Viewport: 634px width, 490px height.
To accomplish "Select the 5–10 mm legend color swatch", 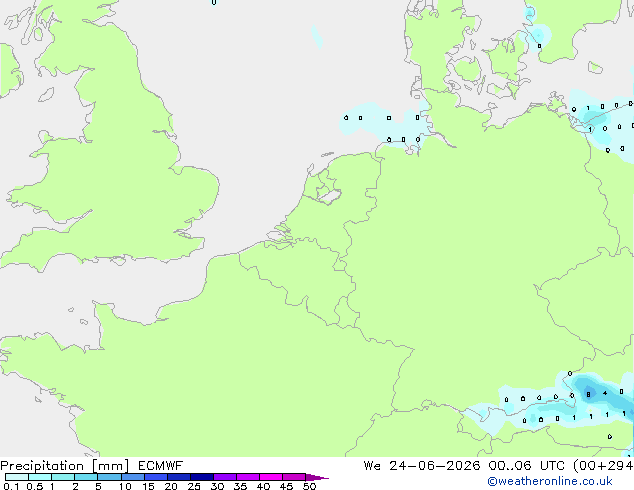I will [x=109, y=477].
